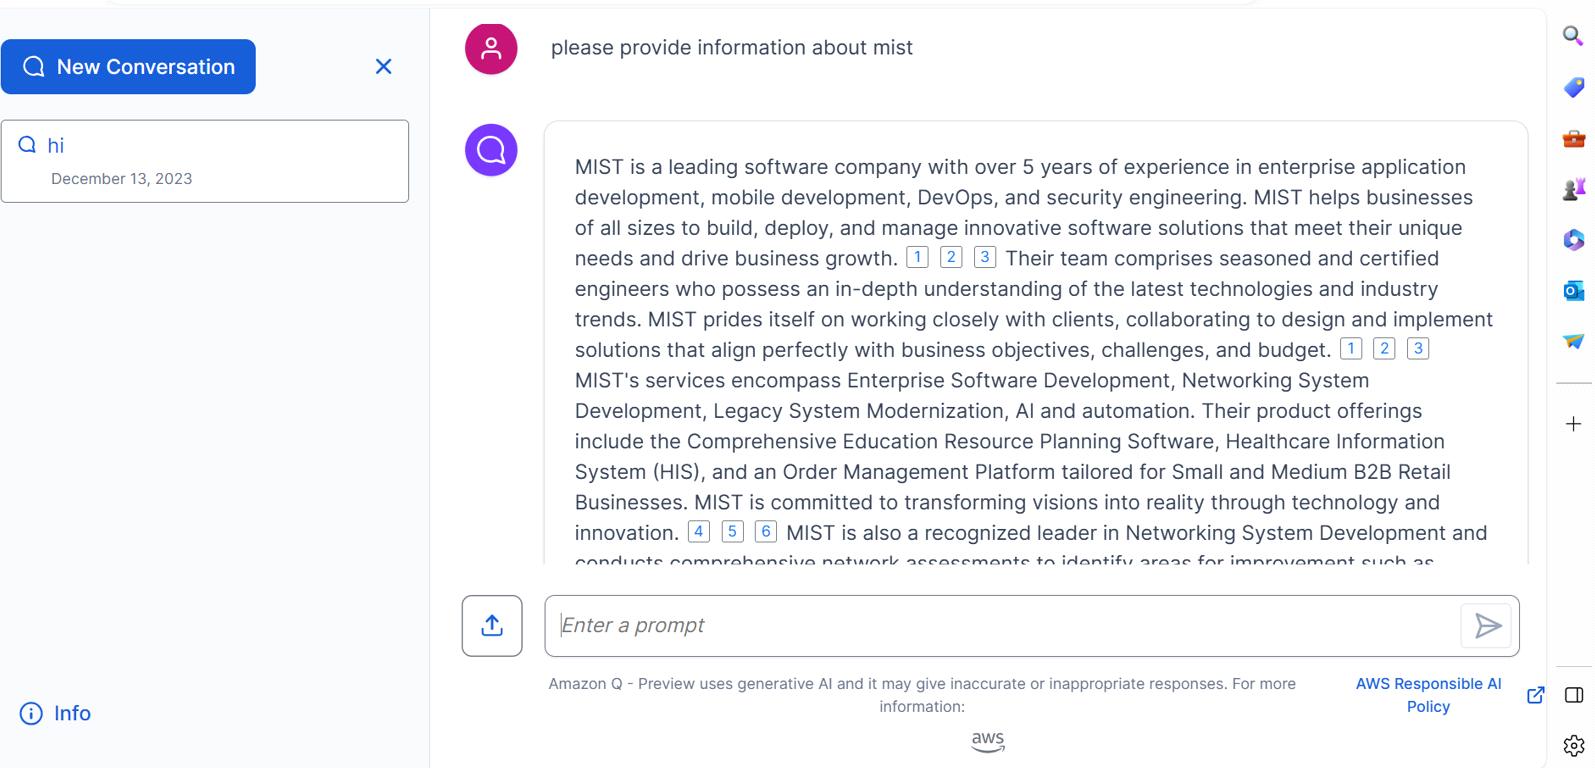Click the upload file button
Image resolution: width=1595 pixels, height=768 pixels.
coord(492,626)
